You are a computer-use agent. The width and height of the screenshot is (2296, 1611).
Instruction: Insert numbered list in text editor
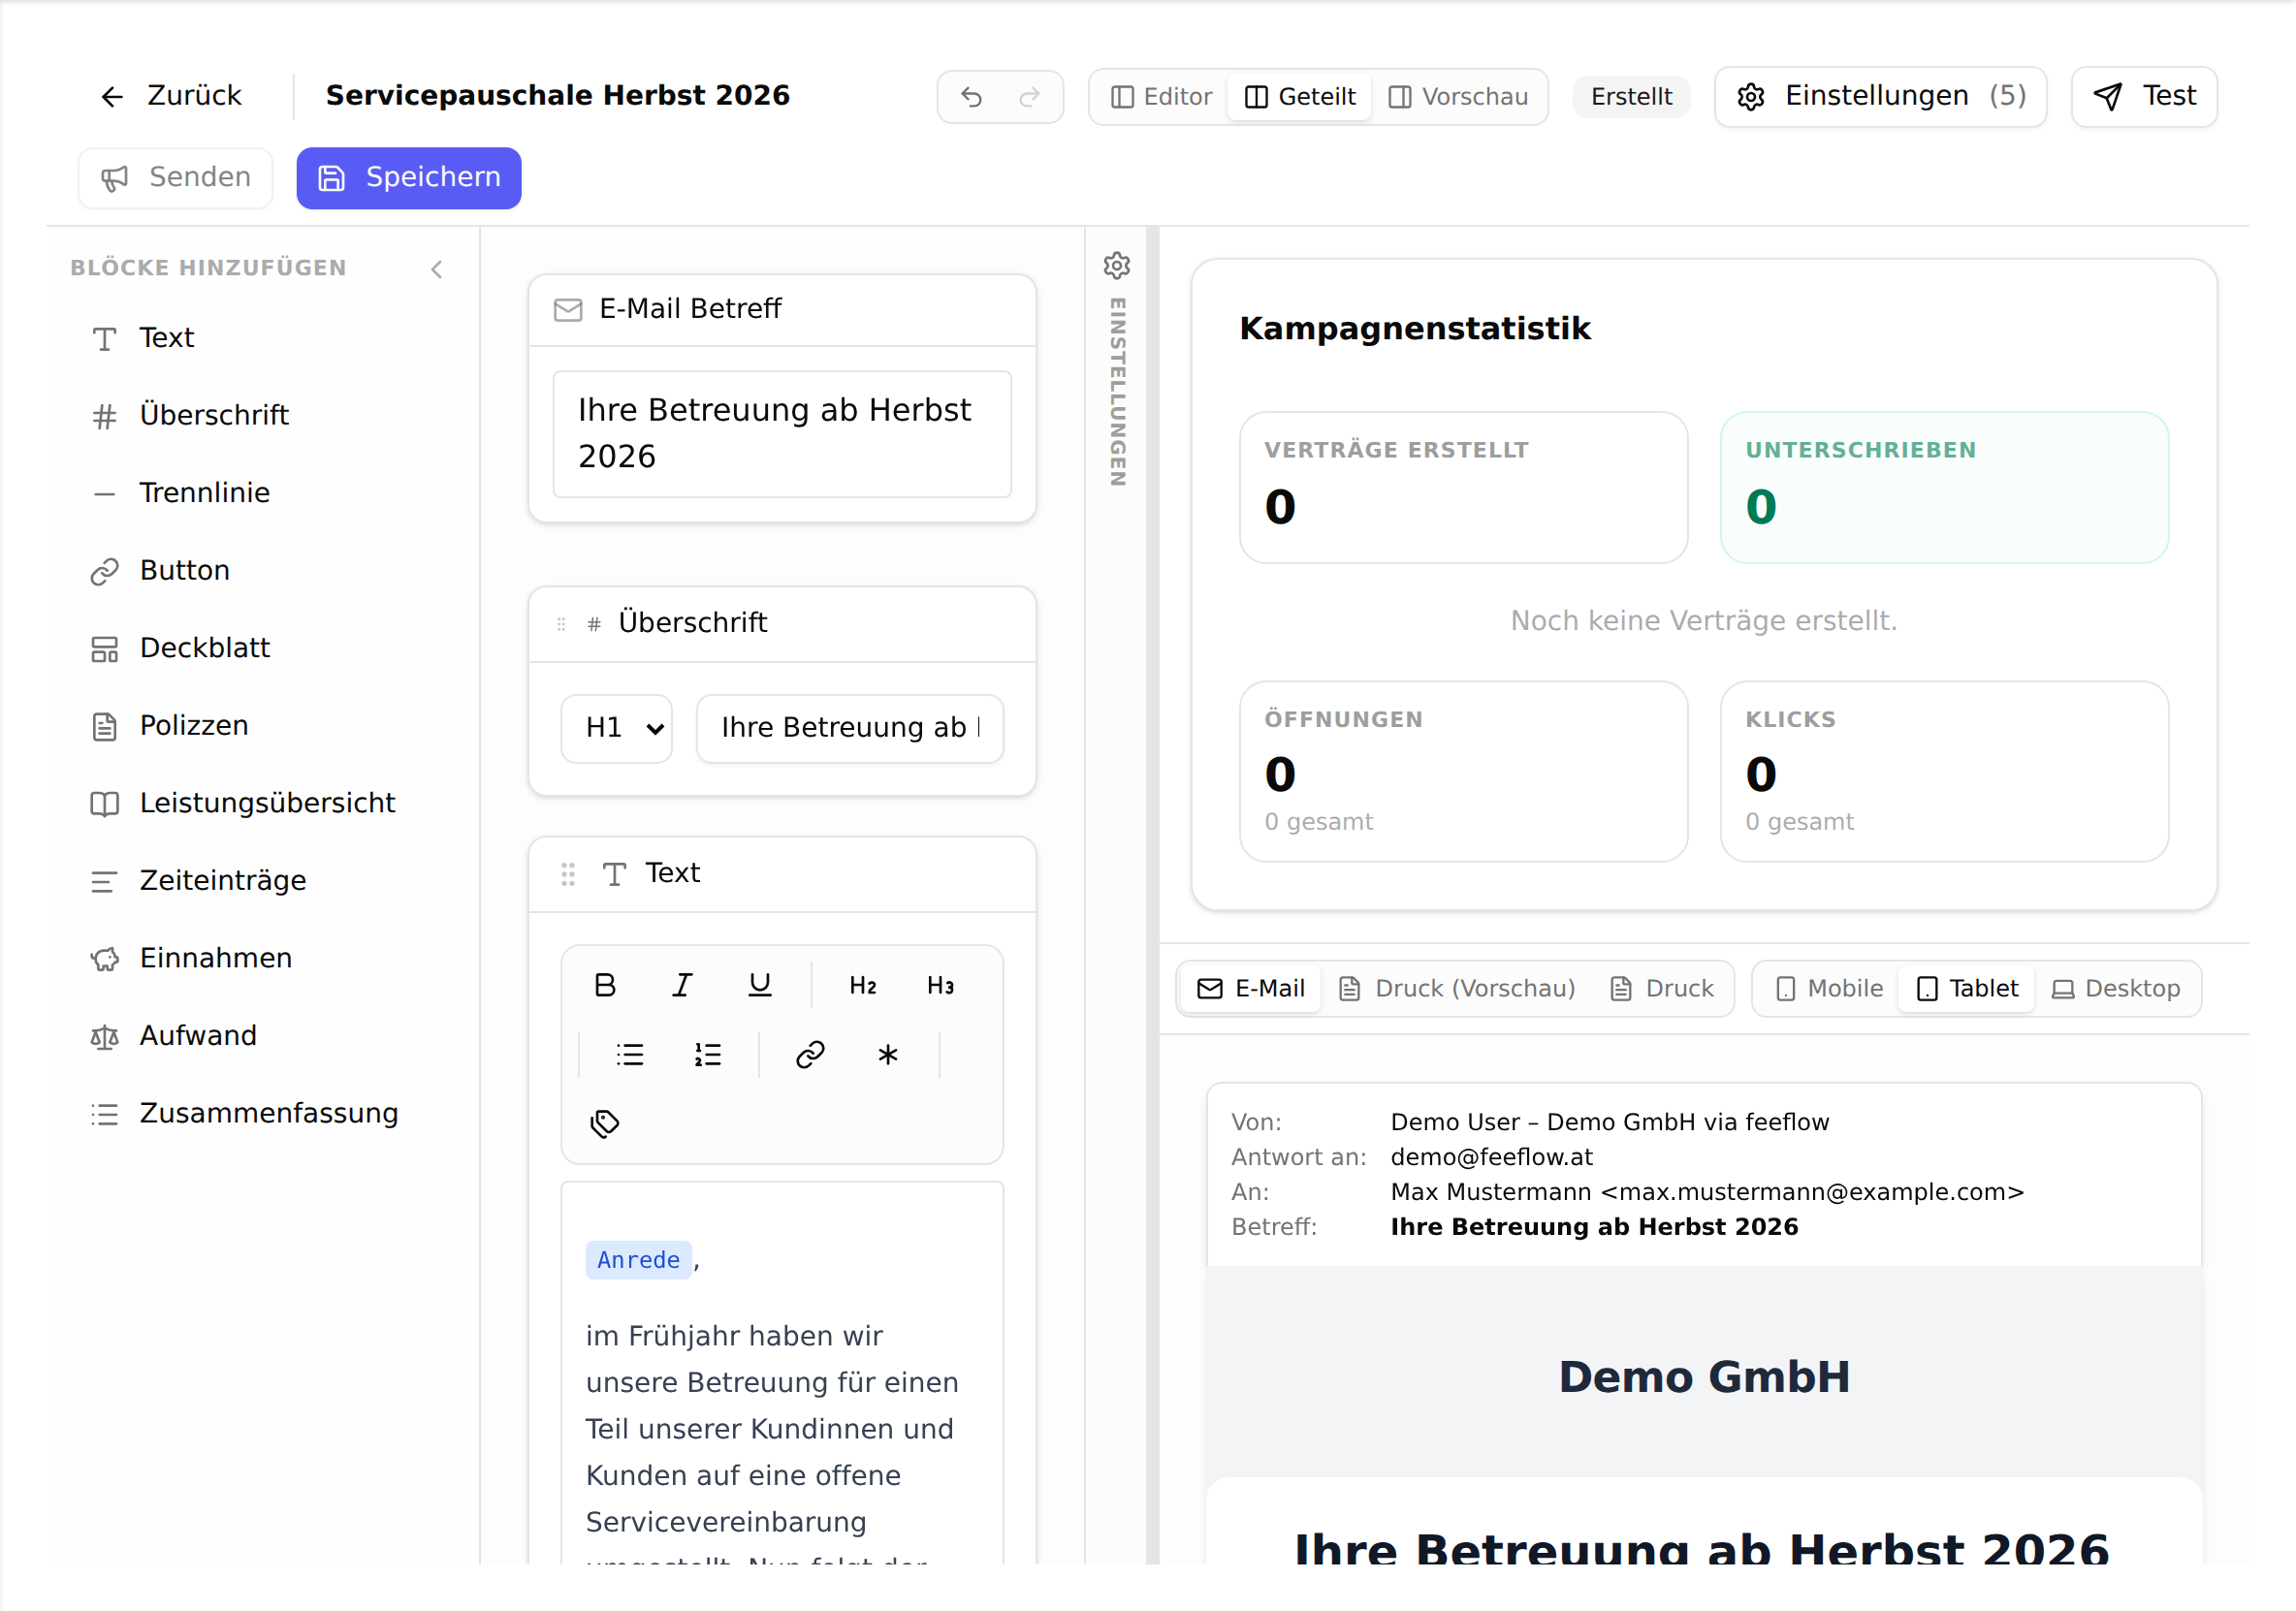[x=708, y=1054]
